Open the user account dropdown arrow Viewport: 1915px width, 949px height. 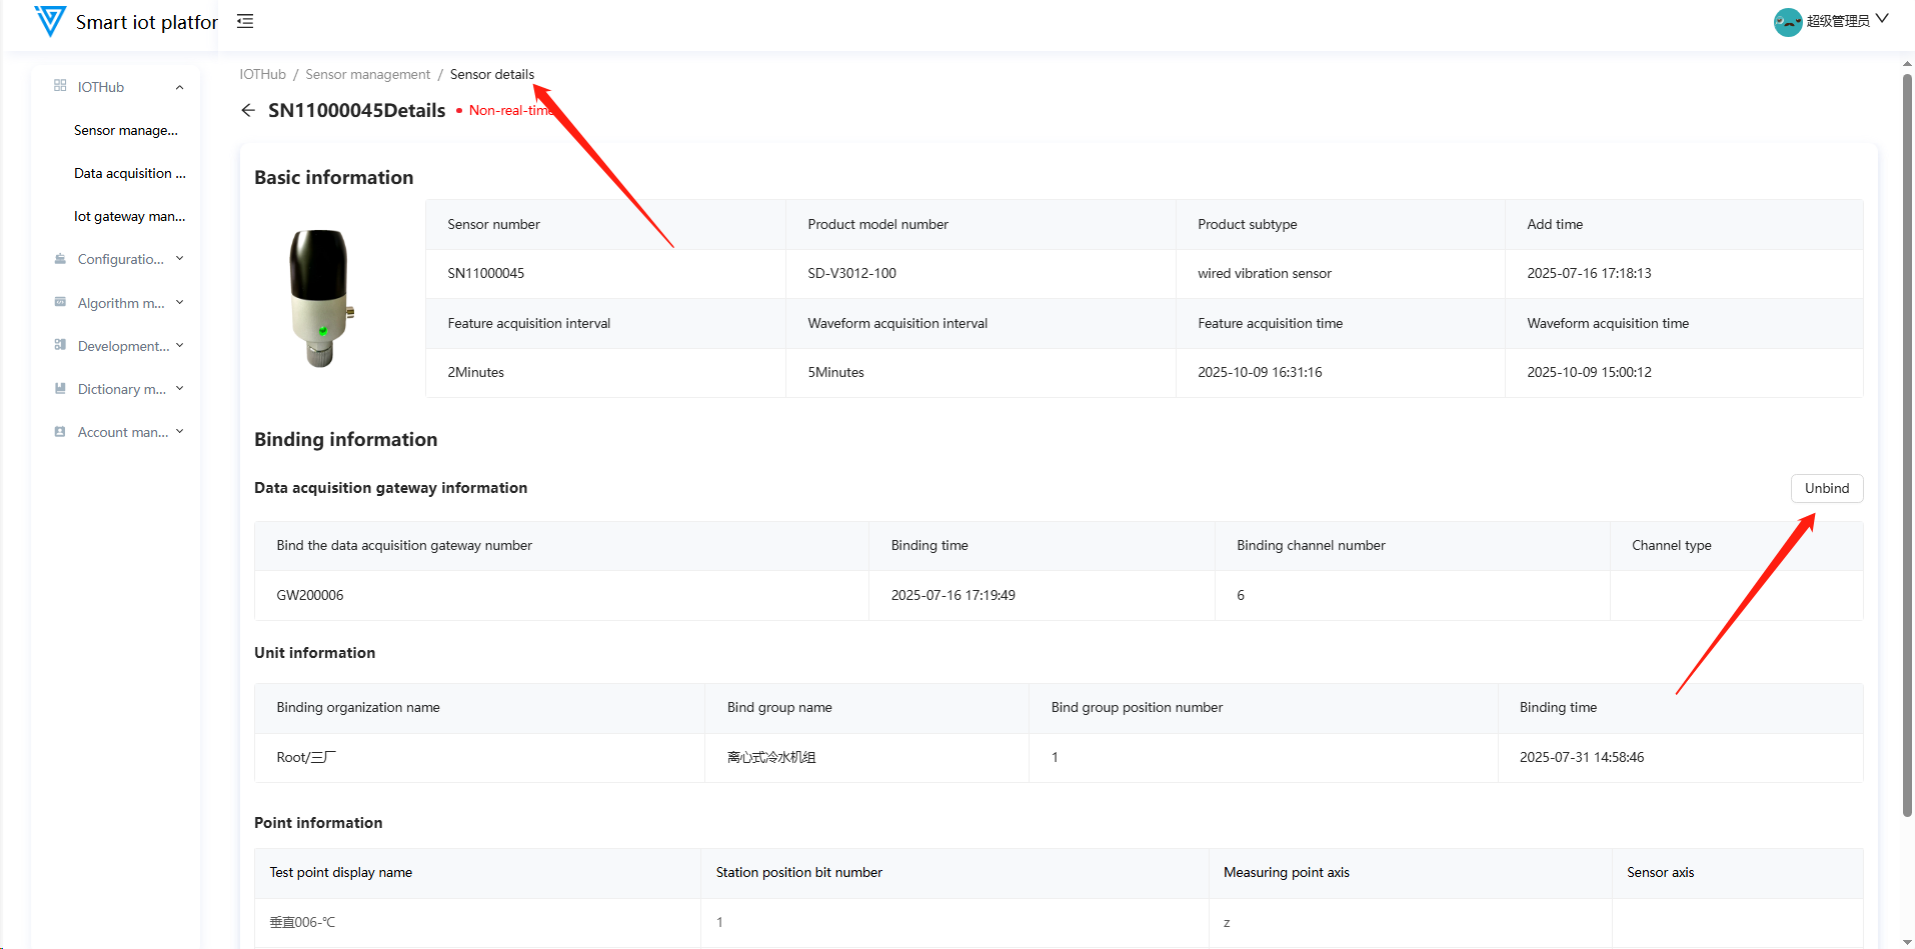[x=1882, y=19]
